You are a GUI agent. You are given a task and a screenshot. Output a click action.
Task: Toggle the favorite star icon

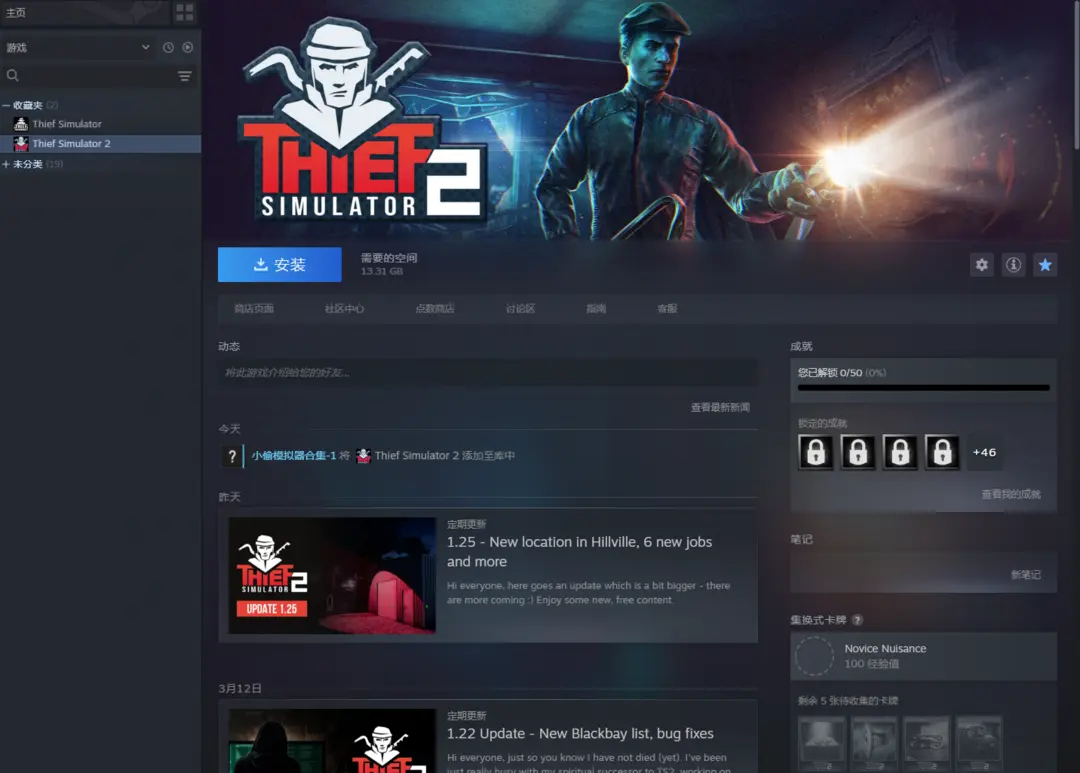(1045, 265)
